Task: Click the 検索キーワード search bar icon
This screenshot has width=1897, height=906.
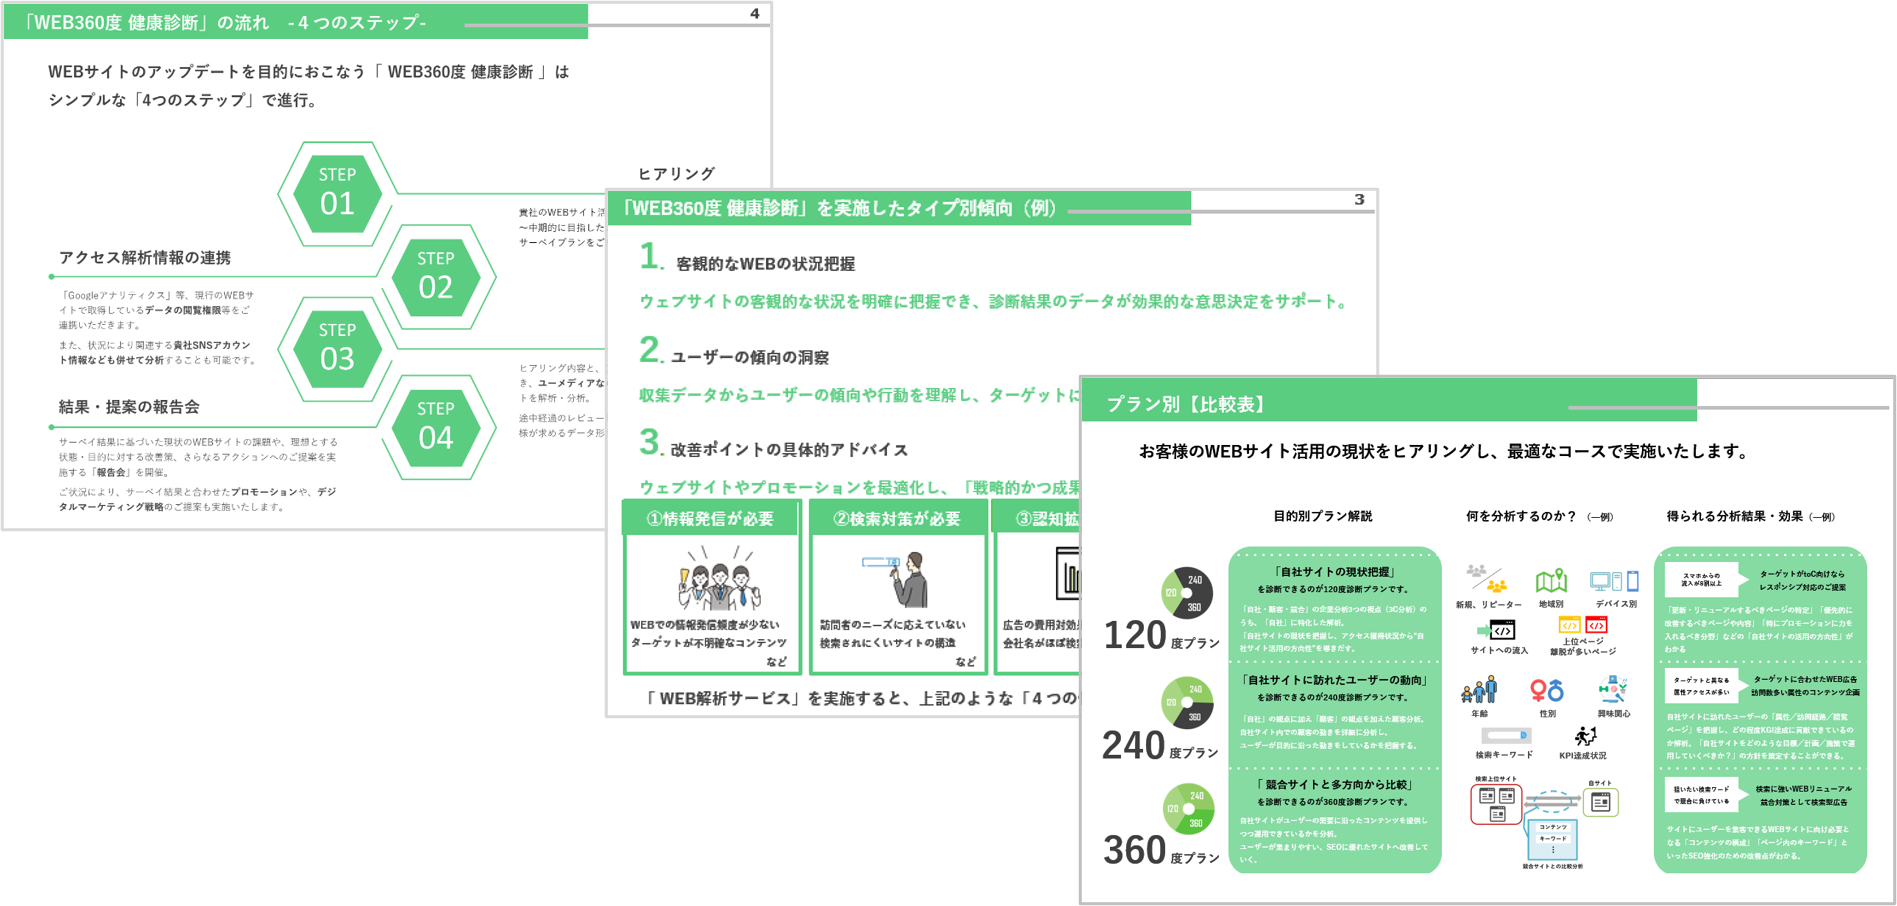Action: pos(1505,736)
